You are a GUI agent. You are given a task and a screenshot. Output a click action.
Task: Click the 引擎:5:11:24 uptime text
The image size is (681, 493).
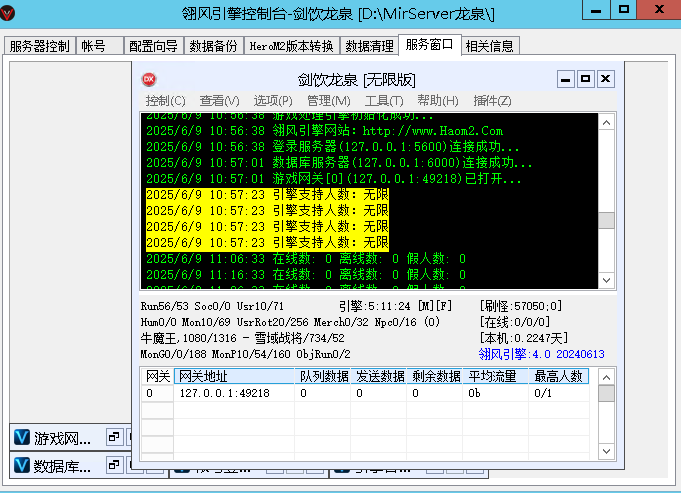(x=374, y=306)
